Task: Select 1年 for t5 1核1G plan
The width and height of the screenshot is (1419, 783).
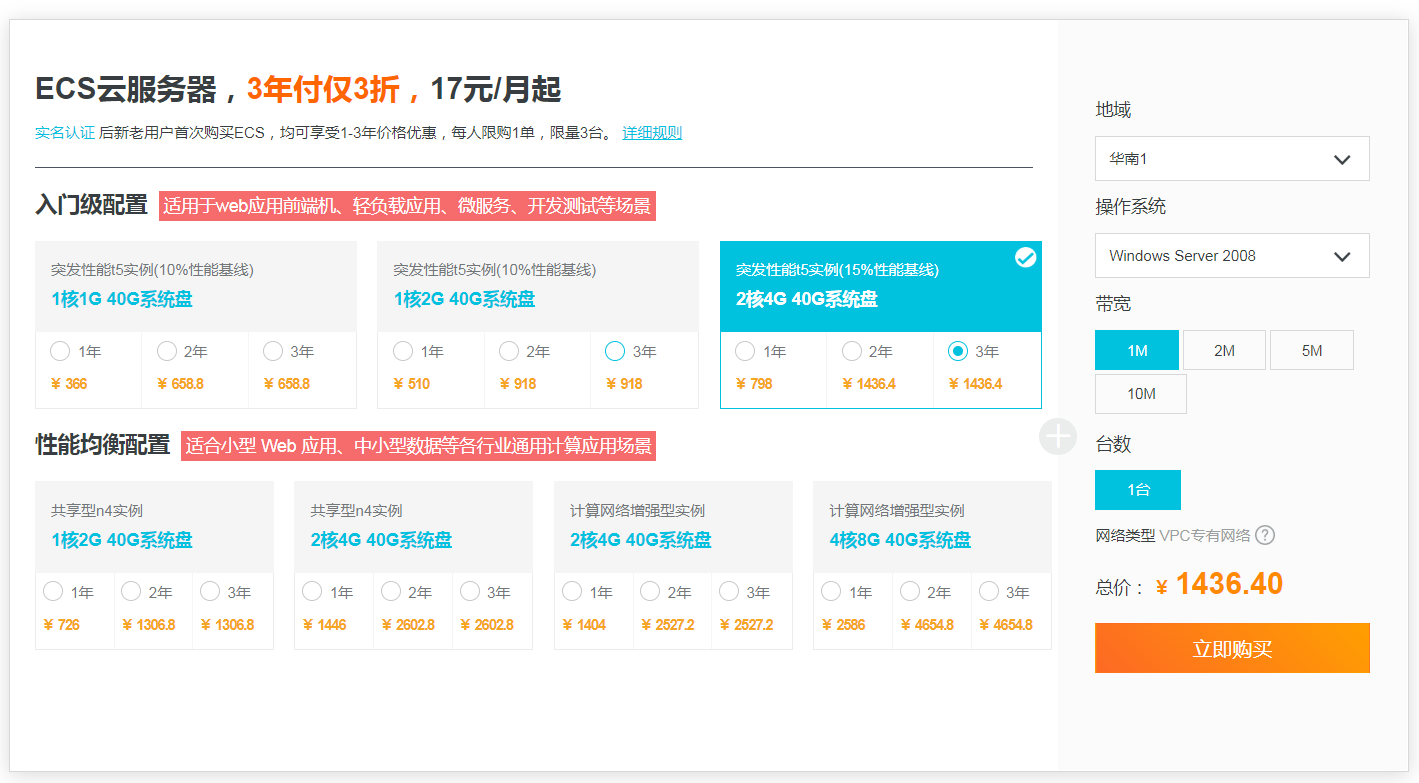Action: pos(60,351)
